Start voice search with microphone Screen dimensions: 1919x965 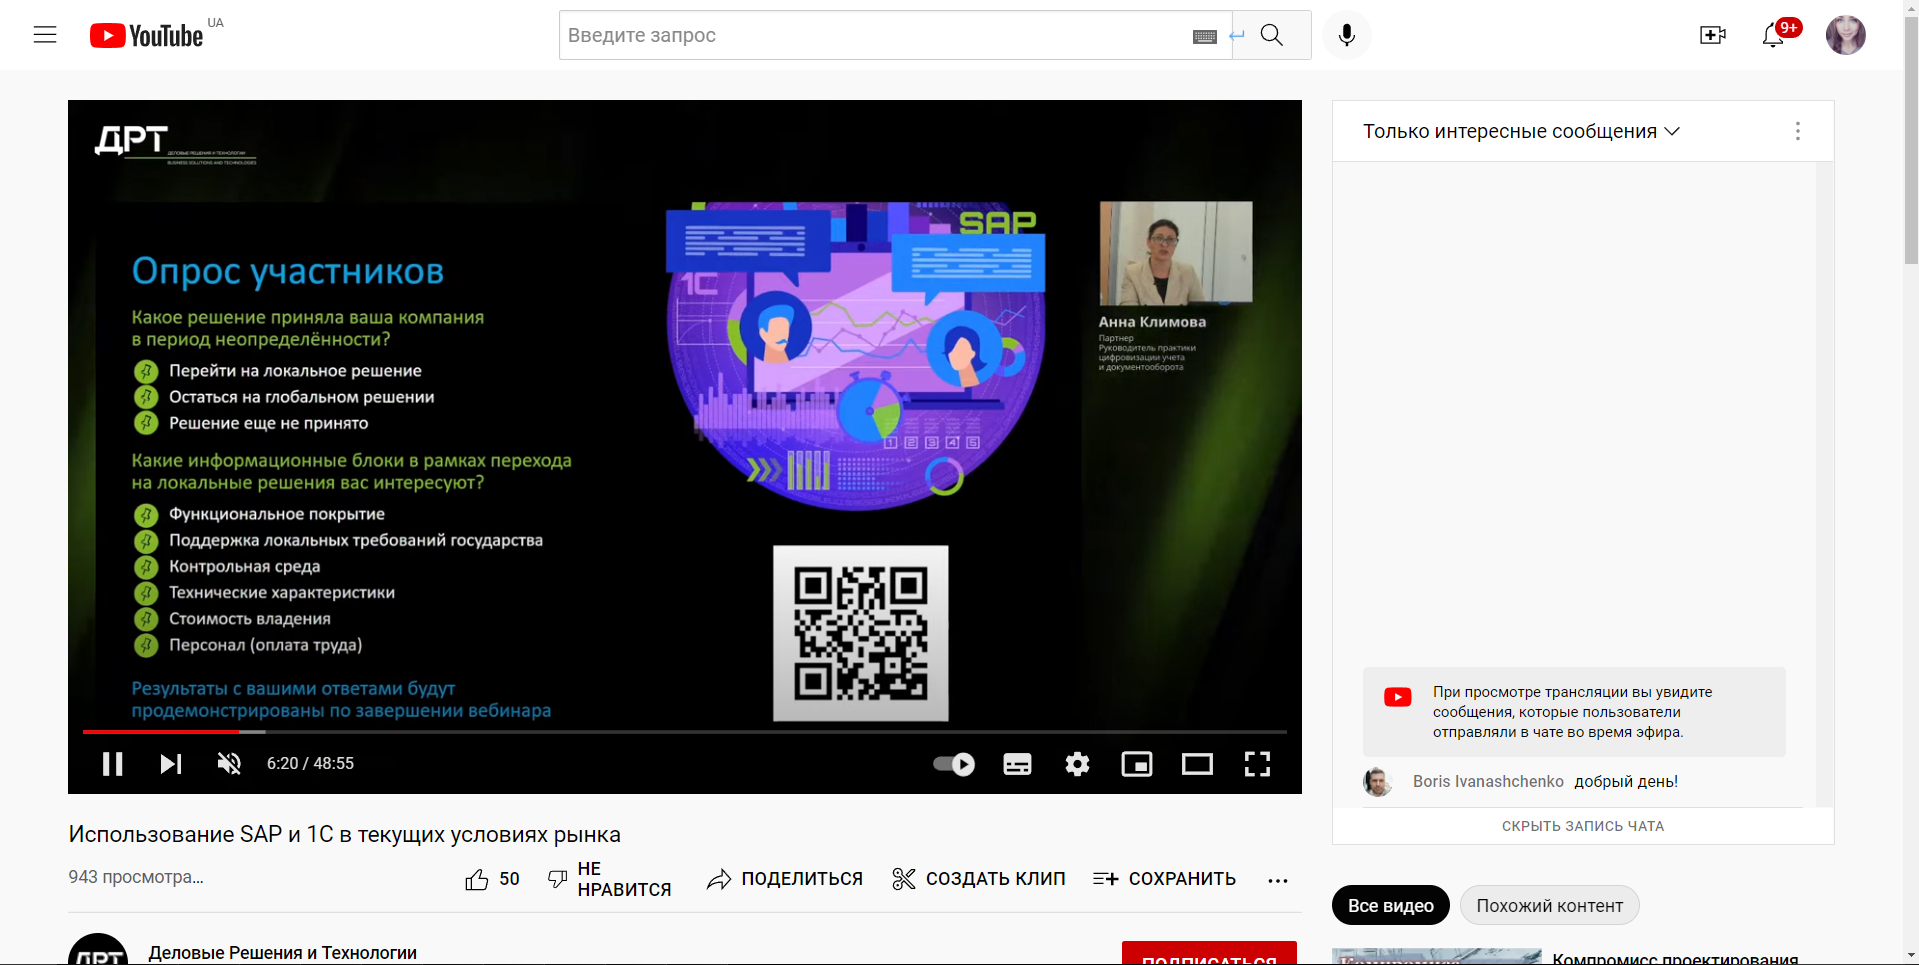[1347, 35]
